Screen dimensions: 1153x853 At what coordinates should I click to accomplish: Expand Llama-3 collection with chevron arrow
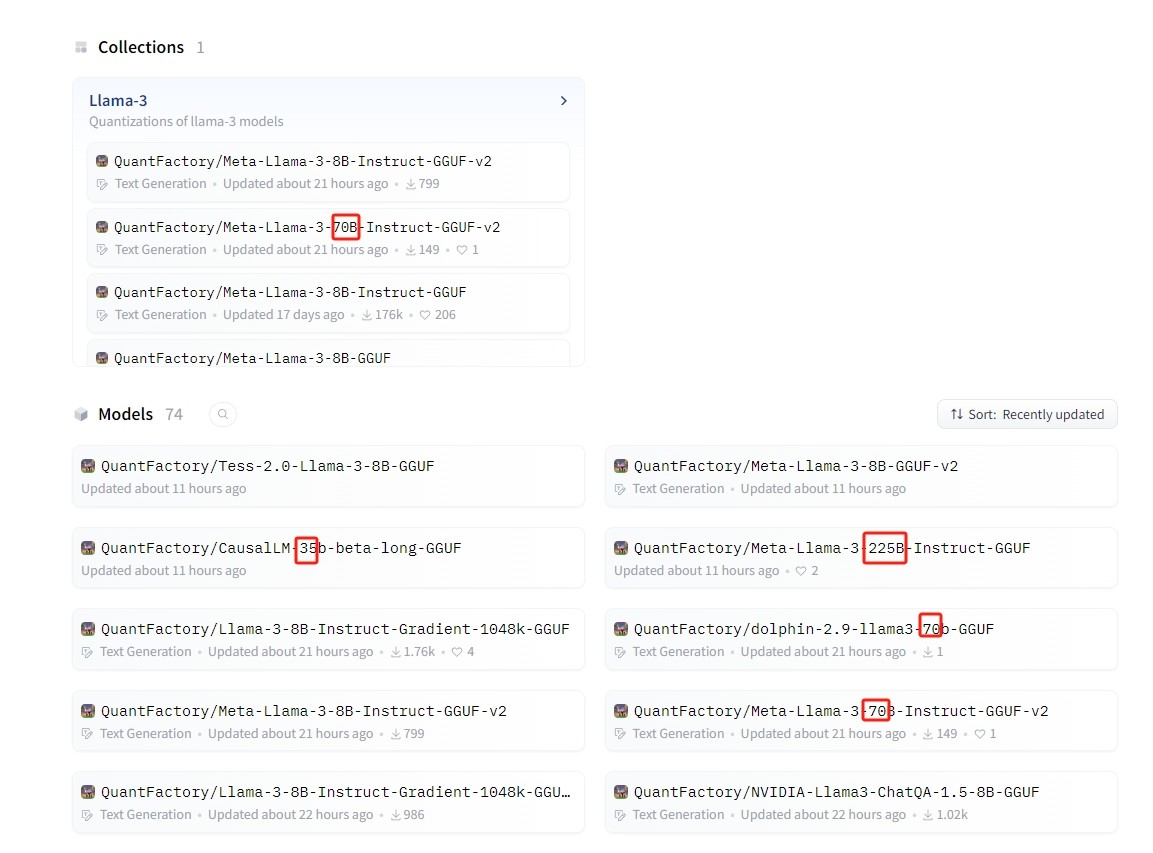coord(564,101)
